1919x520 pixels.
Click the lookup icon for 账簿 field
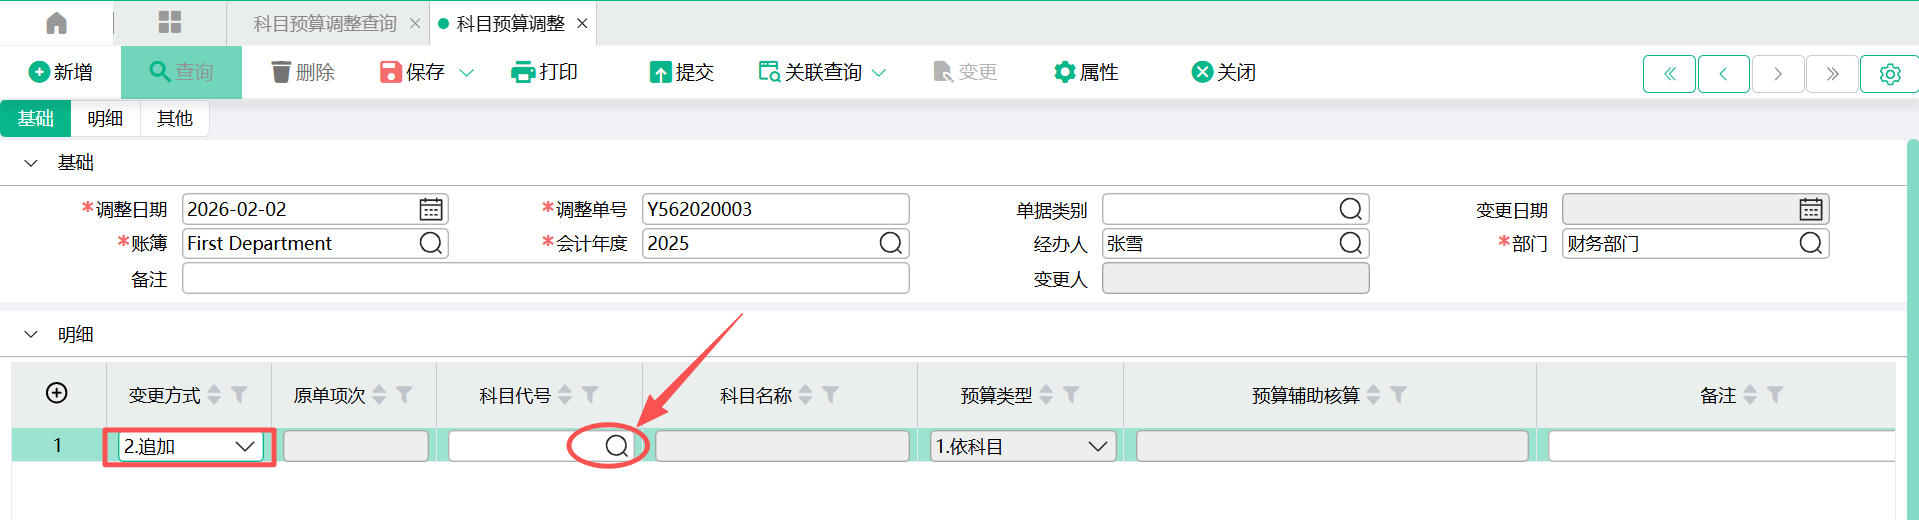click(x=430, y=243)
